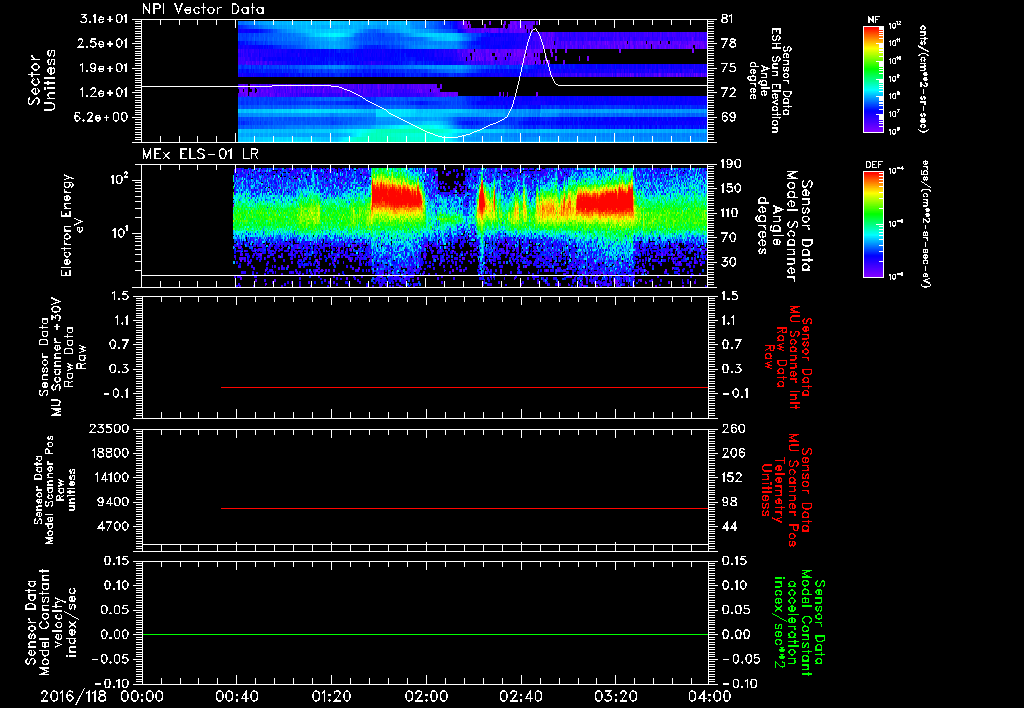Click the 150 scanner angle tick

click(x=732, y=188)
